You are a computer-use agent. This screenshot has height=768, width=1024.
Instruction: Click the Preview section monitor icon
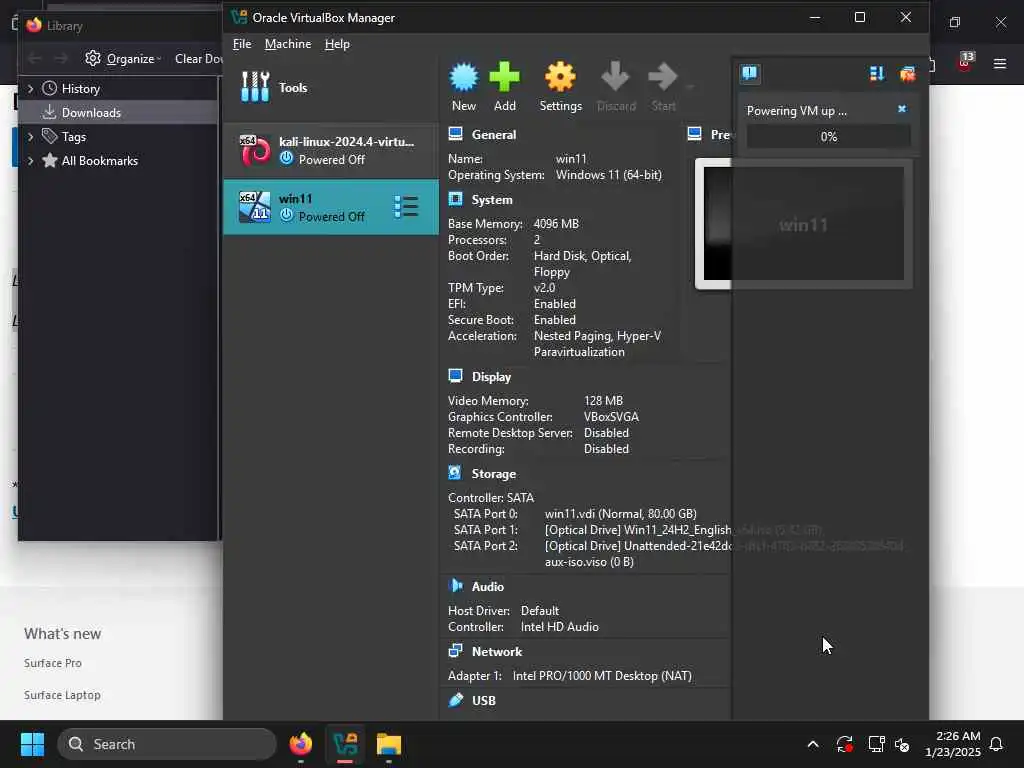[694, 134]
